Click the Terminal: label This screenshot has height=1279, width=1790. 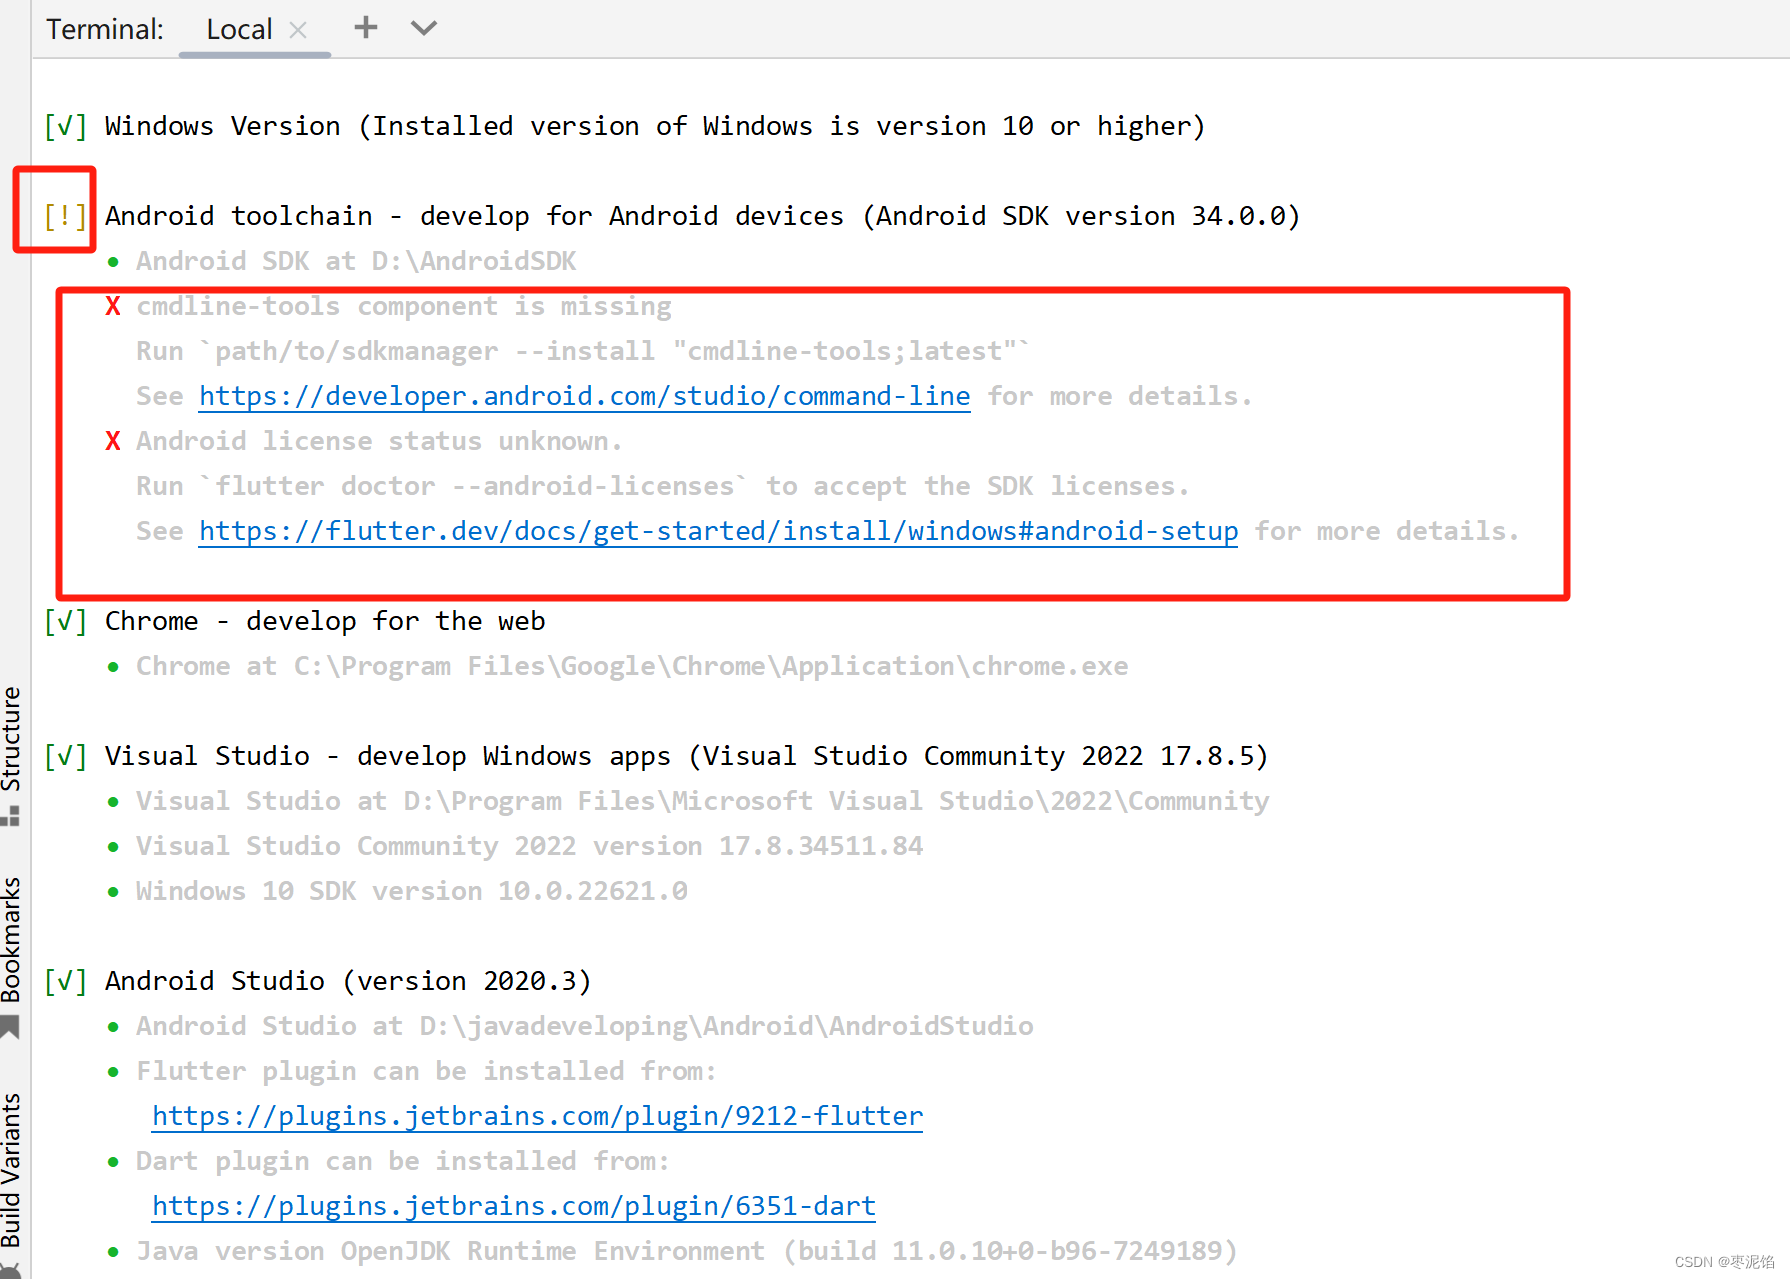coord(105,30)
